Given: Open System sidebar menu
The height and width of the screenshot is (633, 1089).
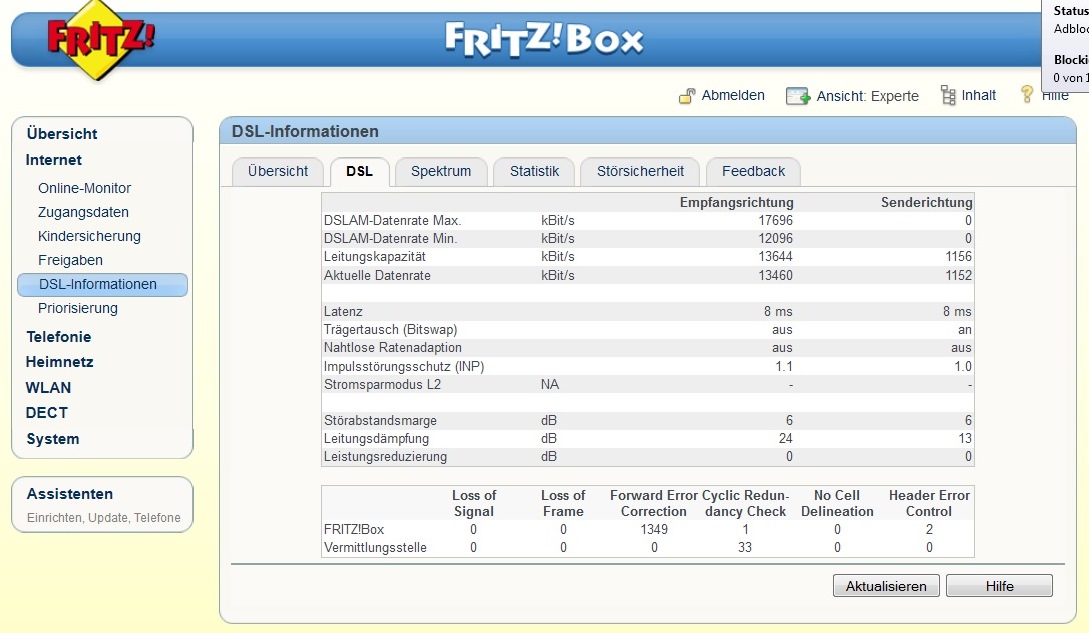Looking at the screenshot, I should click(x=53, y=438).
